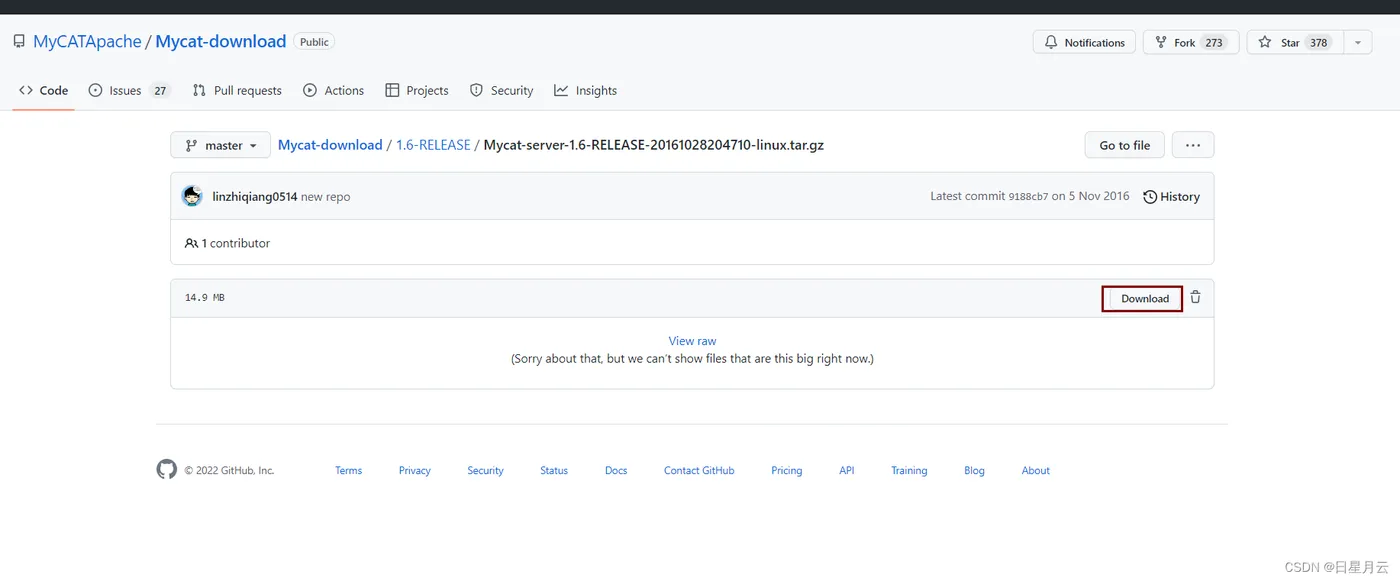Open the Security tab
The width and height of the screenshot is (1400, 581).
(x=502, y=90)
